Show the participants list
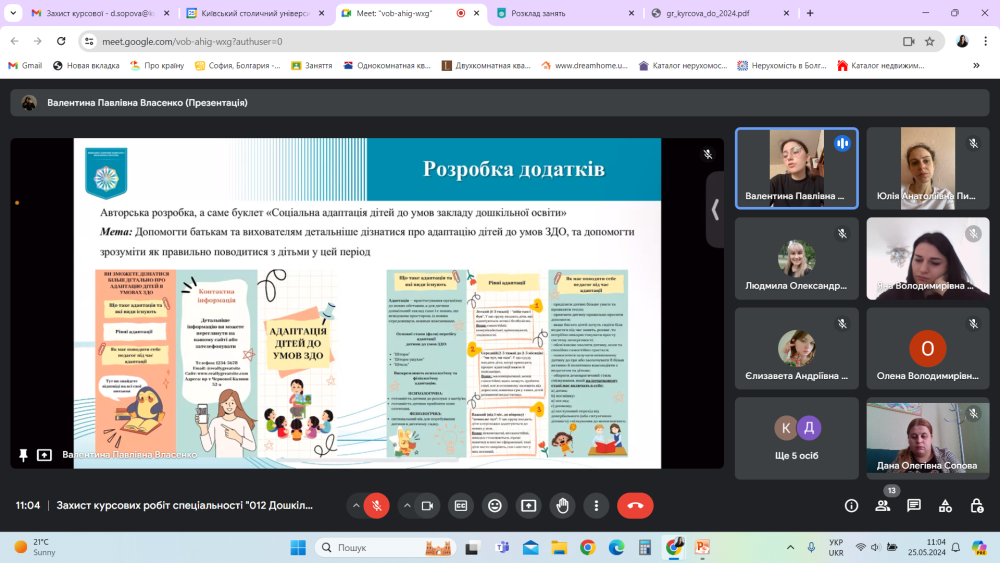Viewport: 1000px width, 563px height. 882,506
